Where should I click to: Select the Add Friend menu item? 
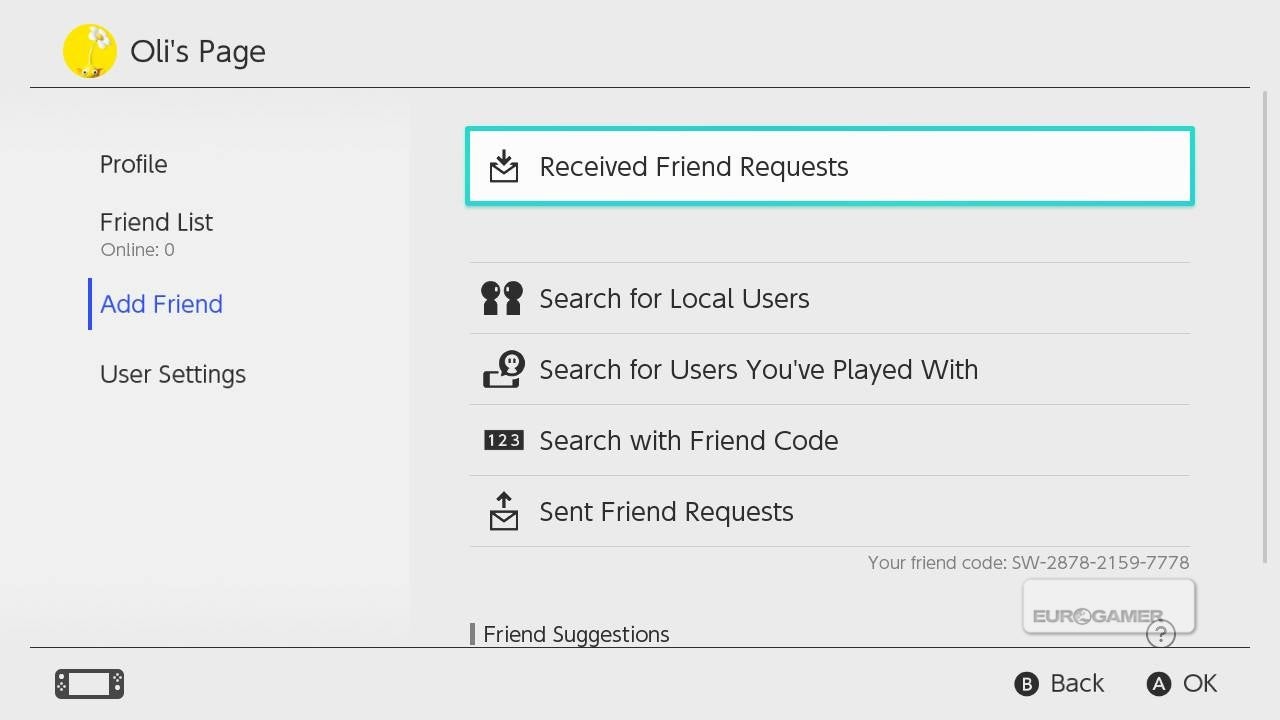(161, 304)
